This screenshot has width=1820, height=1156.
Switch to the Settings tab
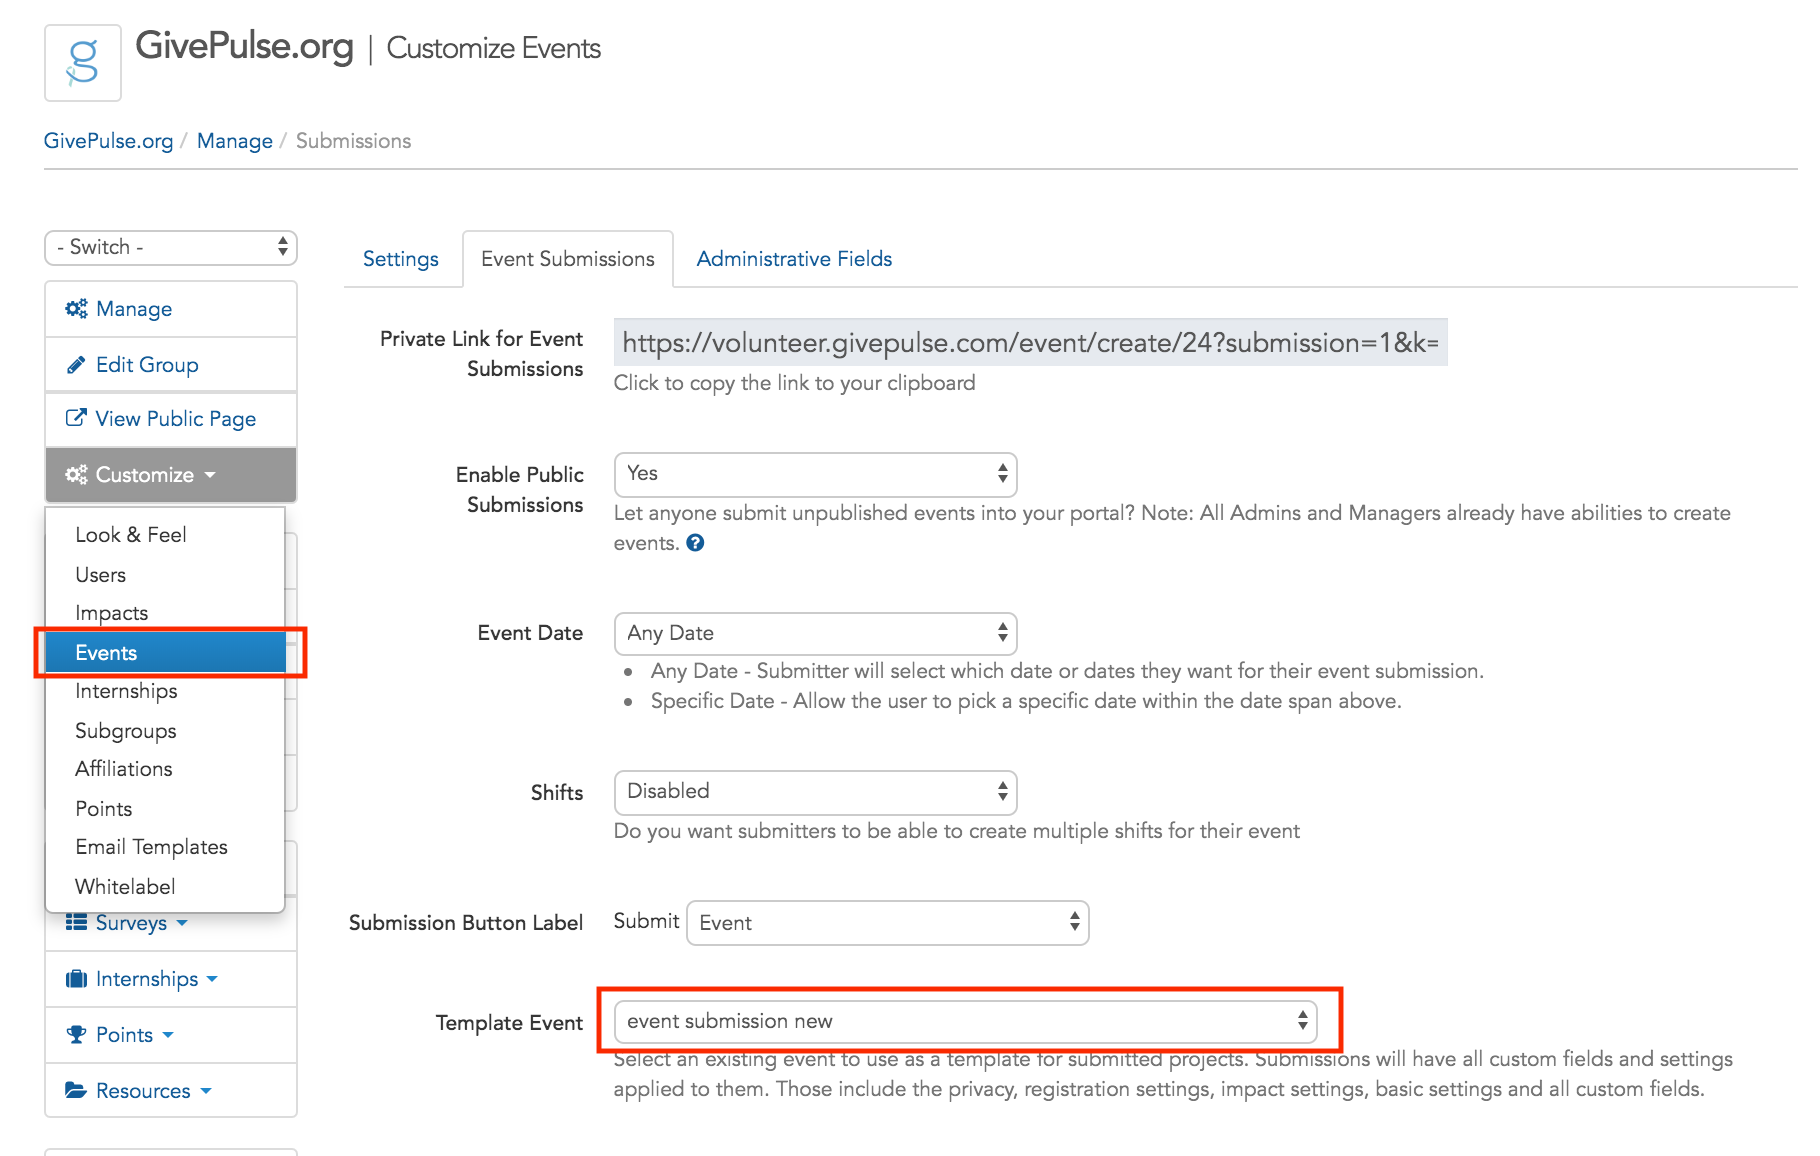point(400,259)
